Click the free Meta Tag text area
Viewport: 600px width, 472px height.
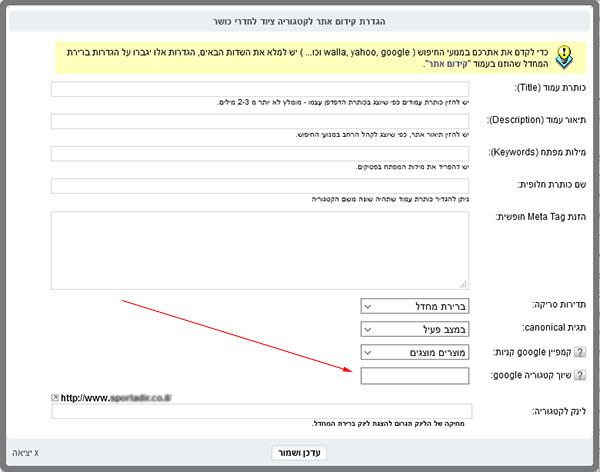click(260, 250)
